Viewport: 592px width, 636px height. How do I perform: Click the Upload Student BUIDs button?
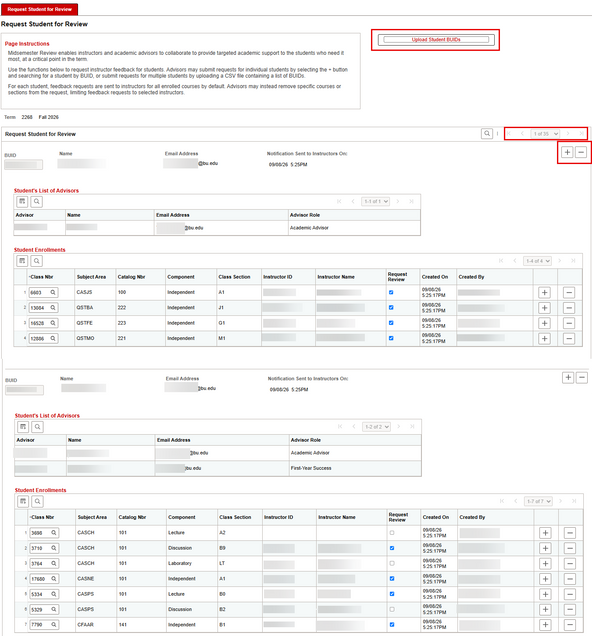coord(436,40)
